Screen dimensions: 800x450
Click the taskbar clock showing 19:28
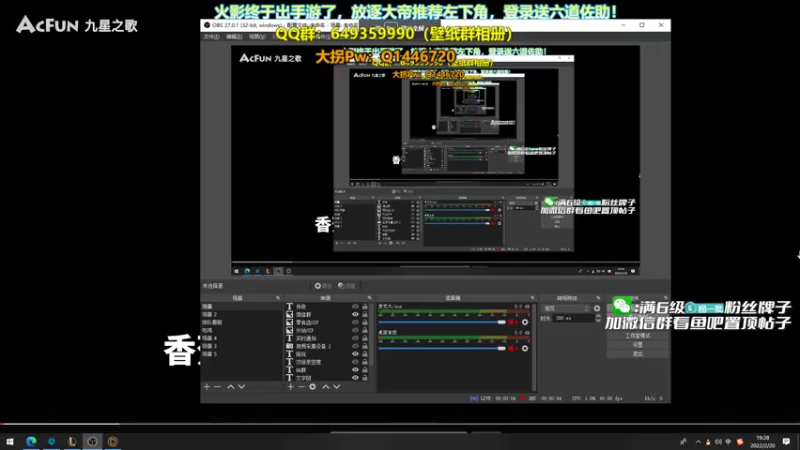763,441
